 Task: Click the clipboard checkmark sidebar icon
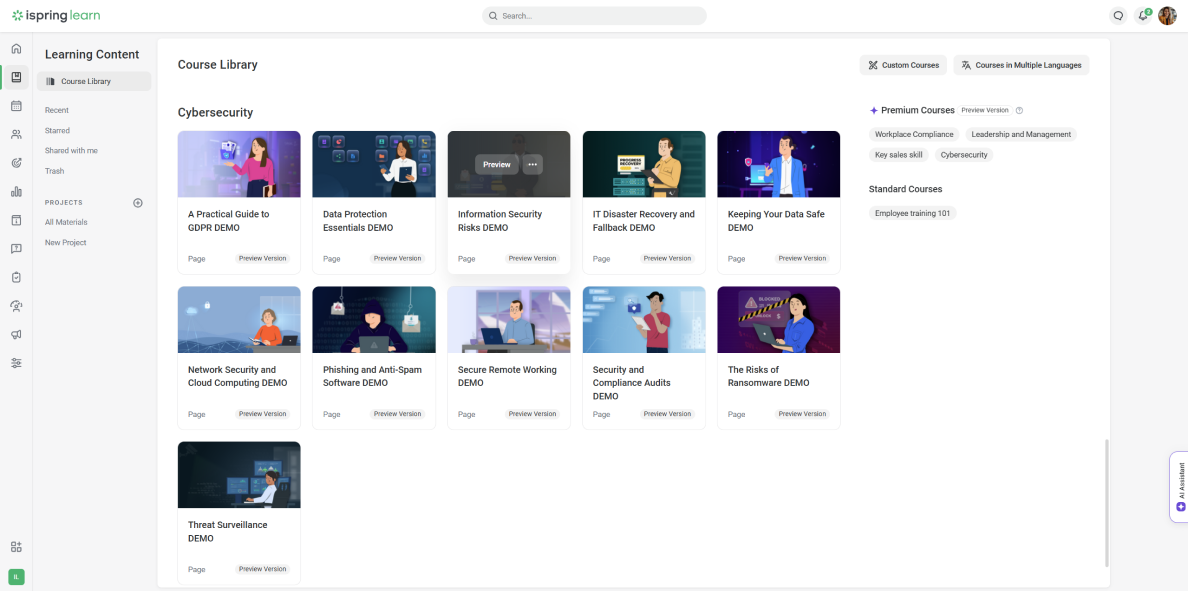point(16,277)
